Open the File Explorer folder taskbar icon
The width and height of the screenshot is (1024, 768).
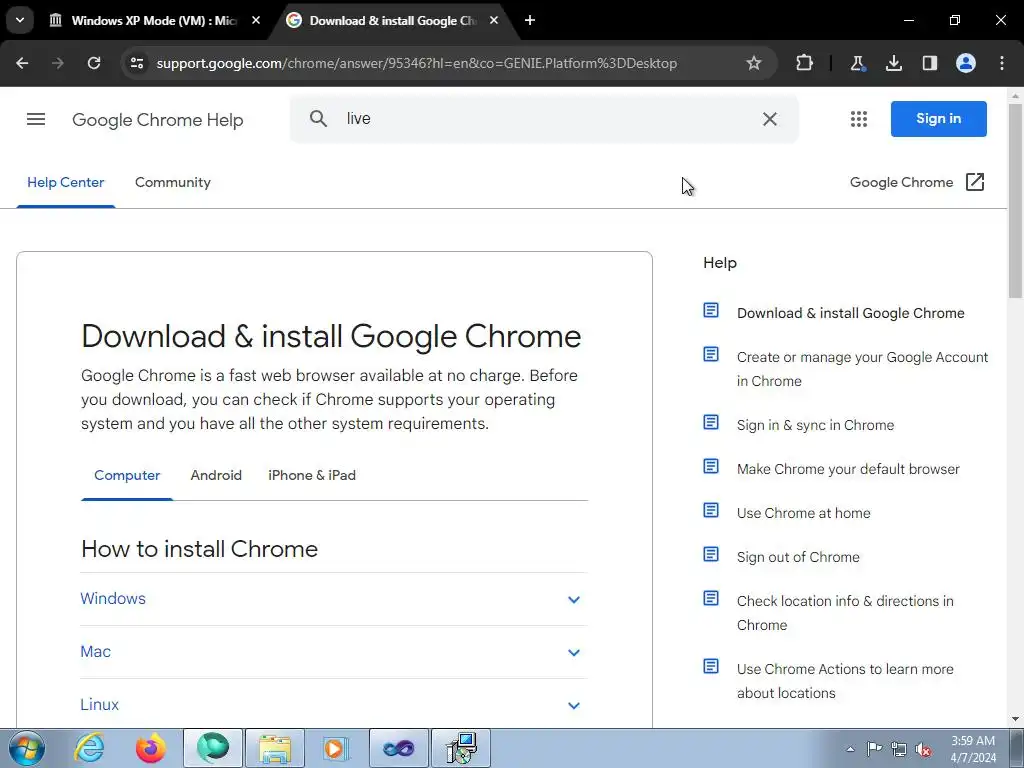click(x=274, y=748)
